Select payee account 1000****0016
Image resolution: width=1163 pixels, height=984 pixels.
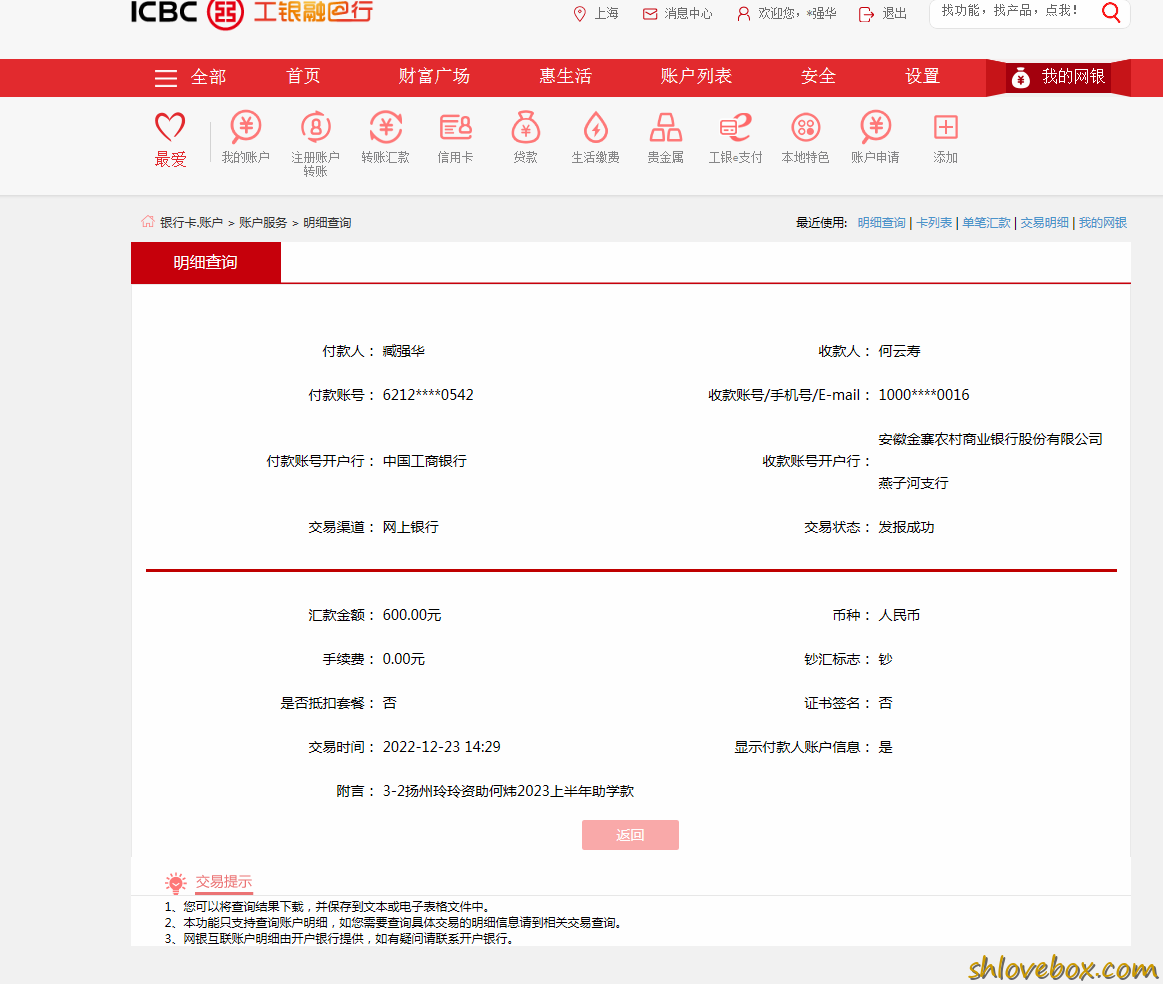tap(923, 395)
